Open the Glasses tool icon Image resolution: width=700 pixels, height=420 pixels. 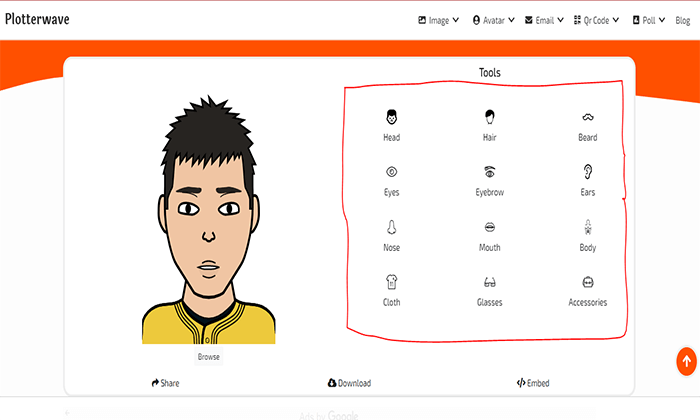coord(490,282)
